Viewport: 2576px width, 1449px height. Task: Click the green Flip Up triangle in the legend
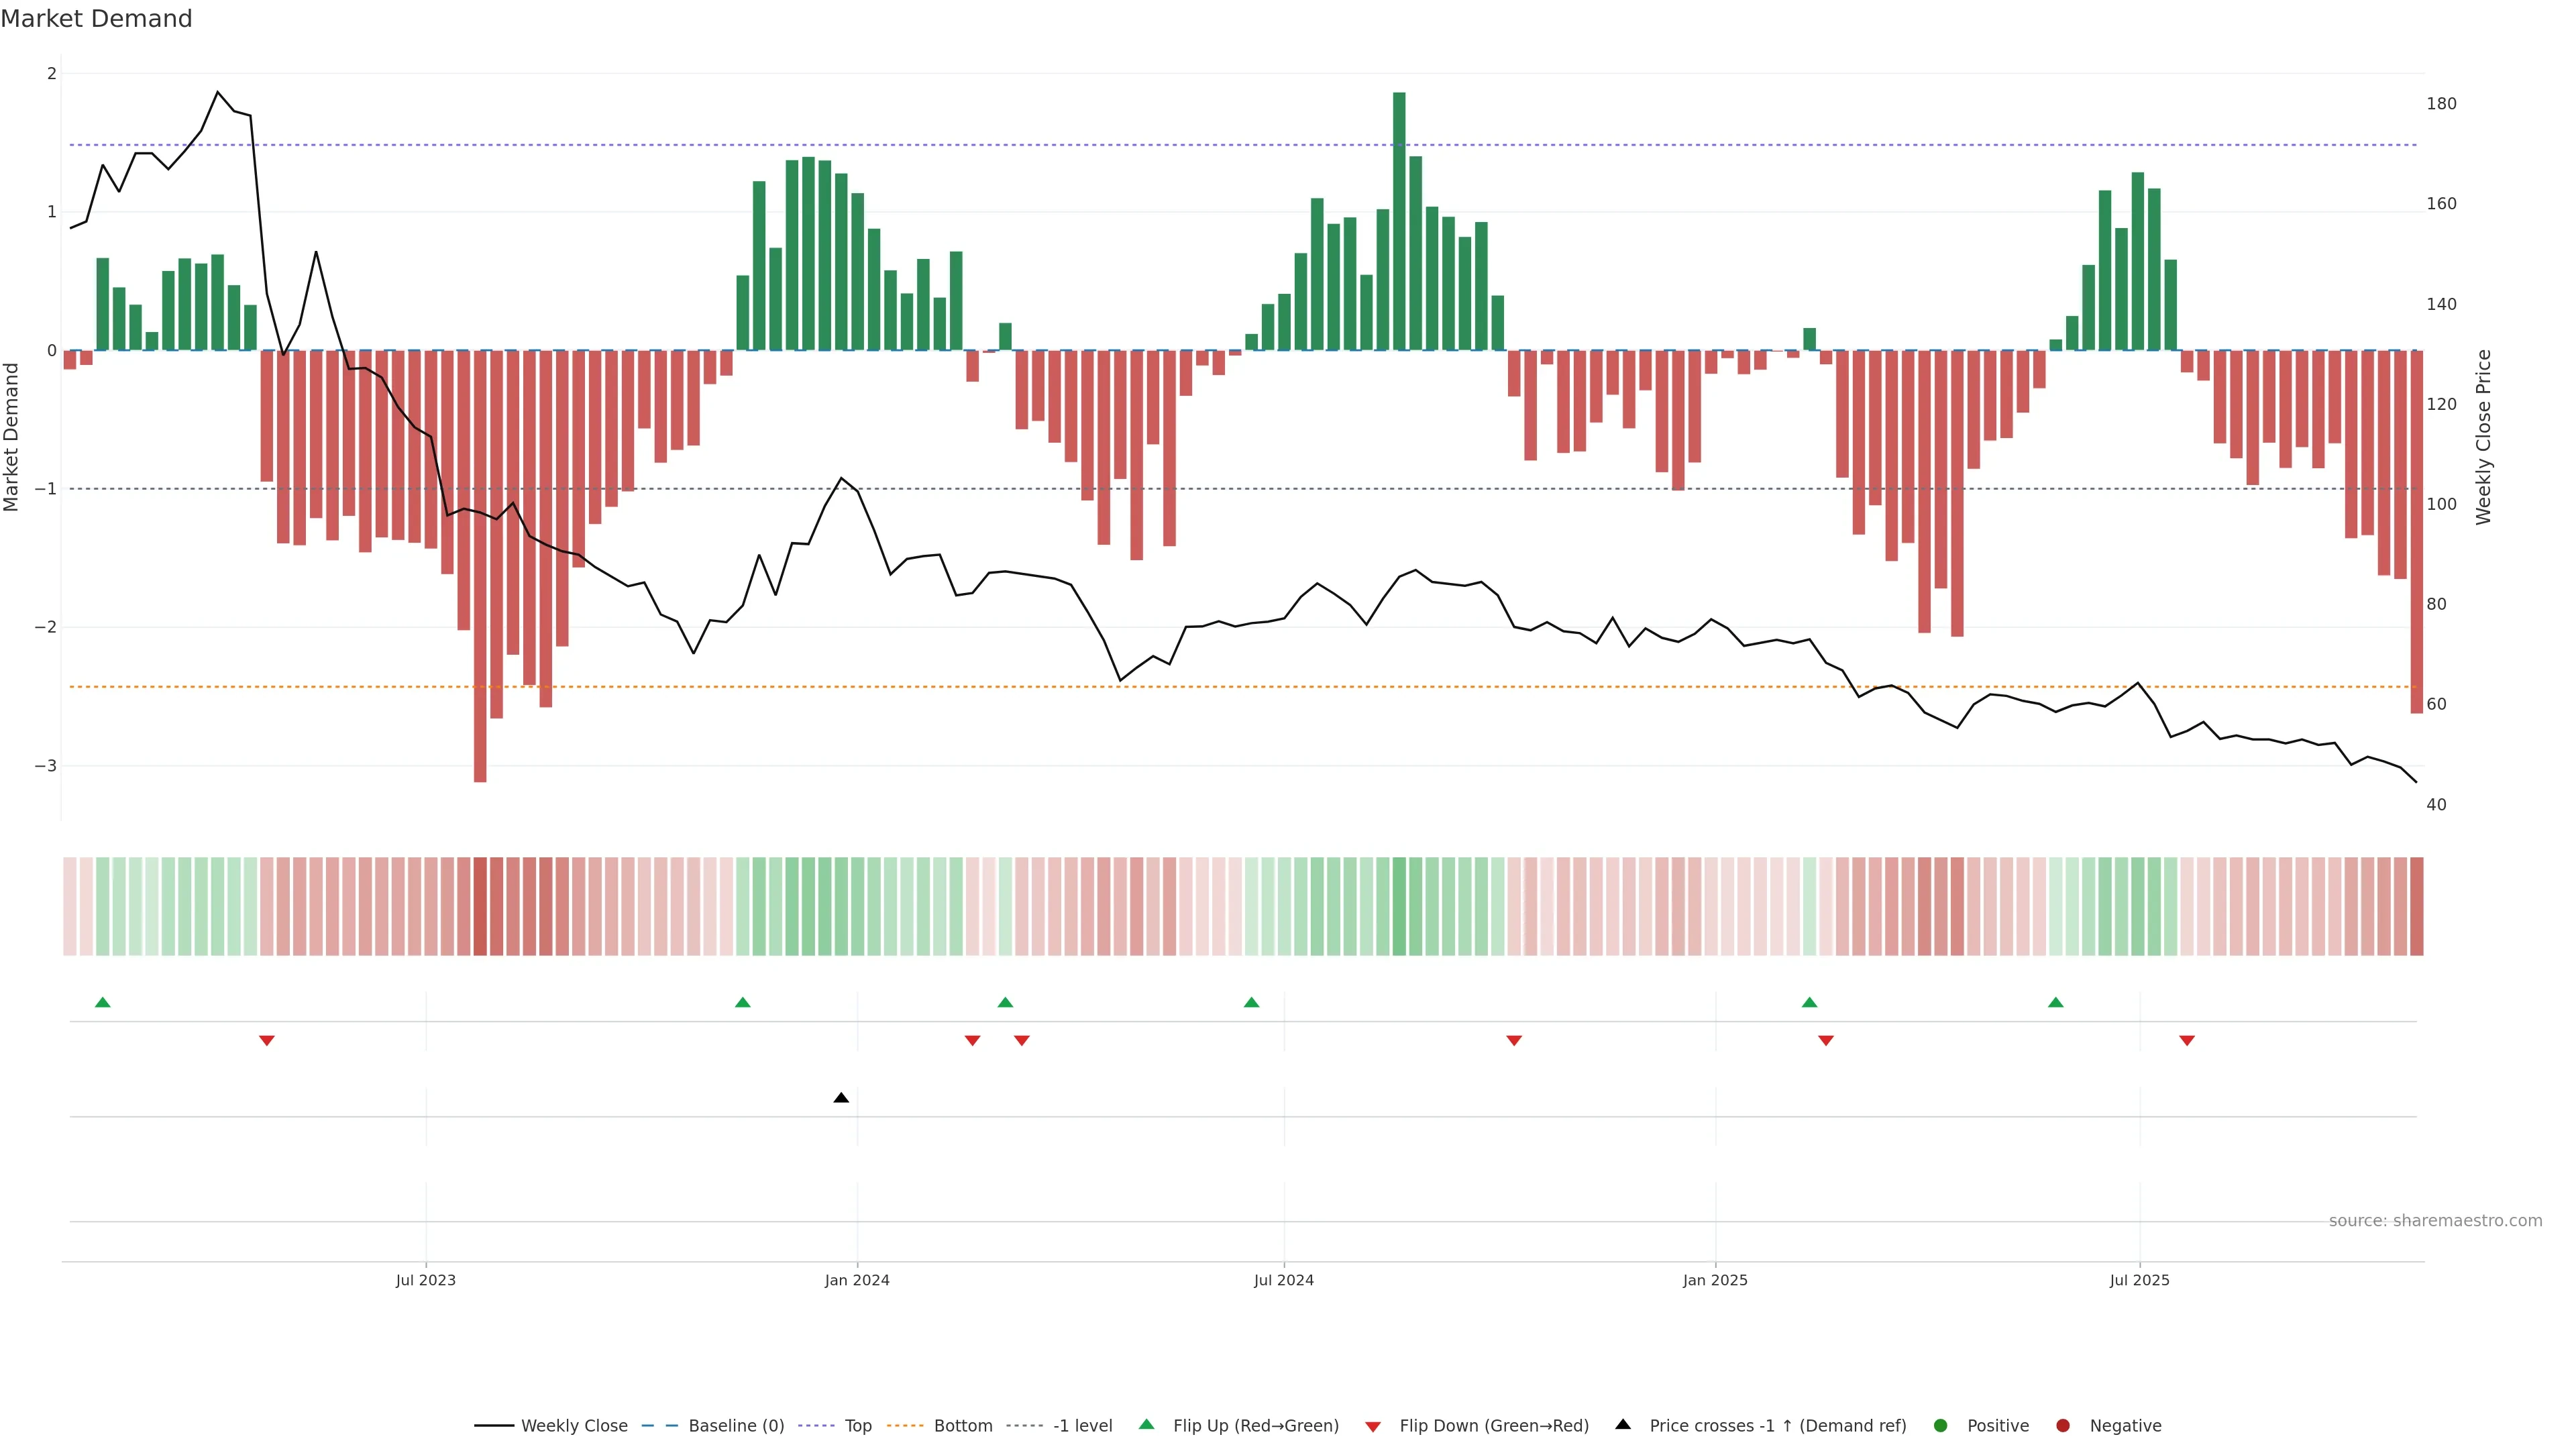pyautogui.click(x=1147, y=1425)
